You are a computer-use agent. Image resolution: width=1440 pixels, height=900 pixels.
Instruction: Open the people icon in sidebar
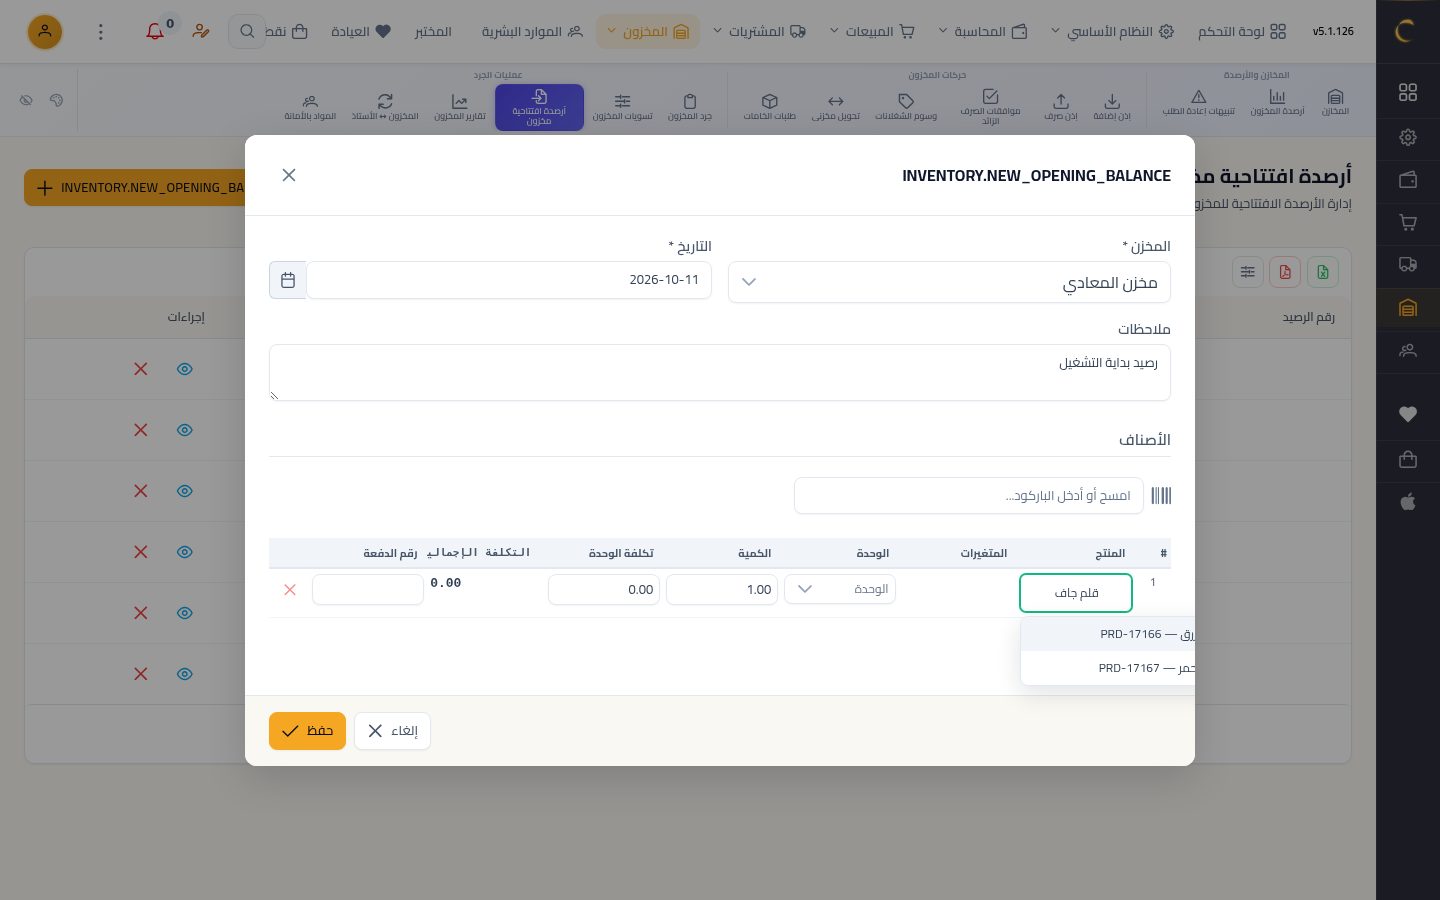(1408, 351)
